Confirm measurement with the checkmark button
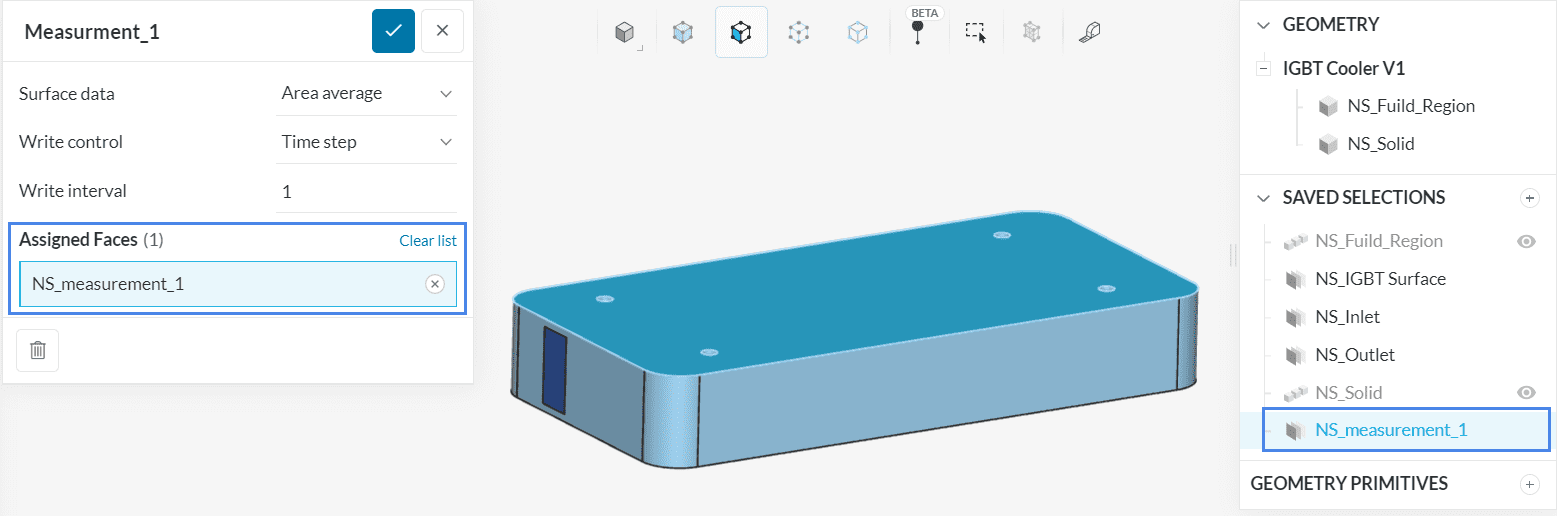 393,31
